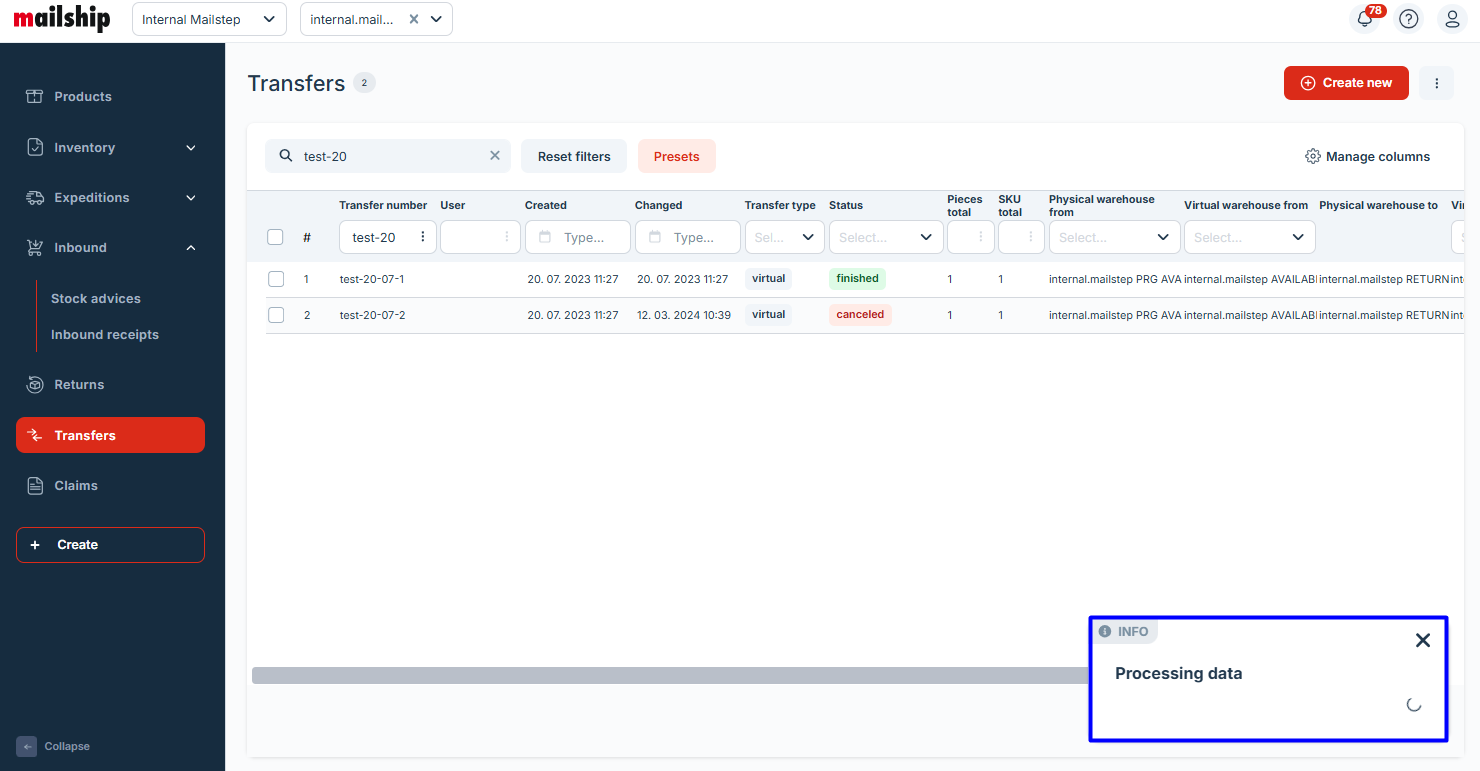Open the notifications bell icon
The height and width of the screenshot is (771, 1480).
(1365, 19)
